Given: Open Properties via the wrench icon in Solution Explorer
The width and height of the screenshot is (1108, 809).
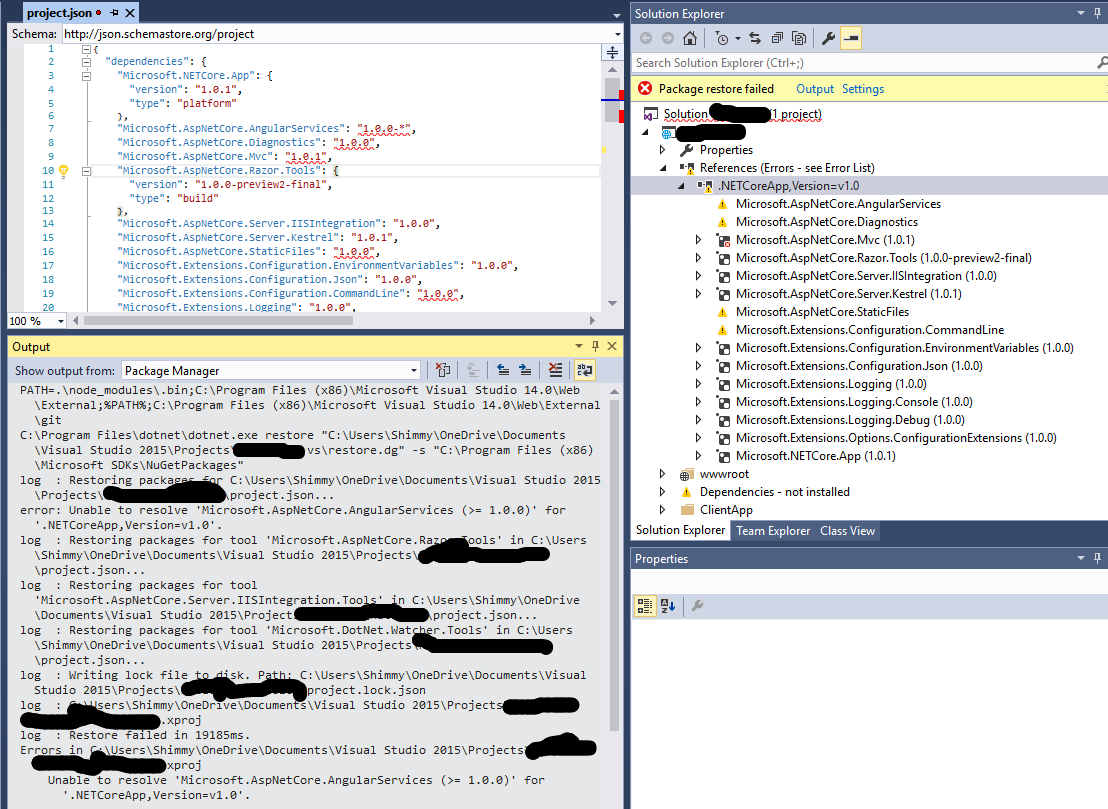Looking at the screenshot, I should [828, 38].
